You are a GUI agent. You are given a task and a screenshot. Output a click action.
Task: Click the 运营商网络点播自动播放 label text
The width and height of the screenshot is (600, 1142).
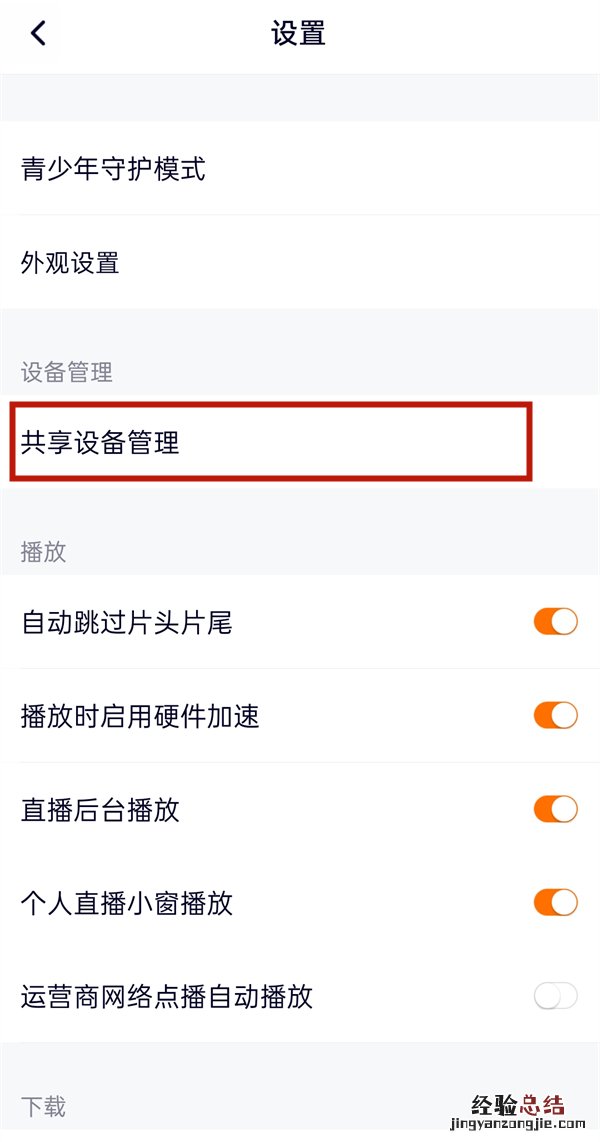[167, 996]
